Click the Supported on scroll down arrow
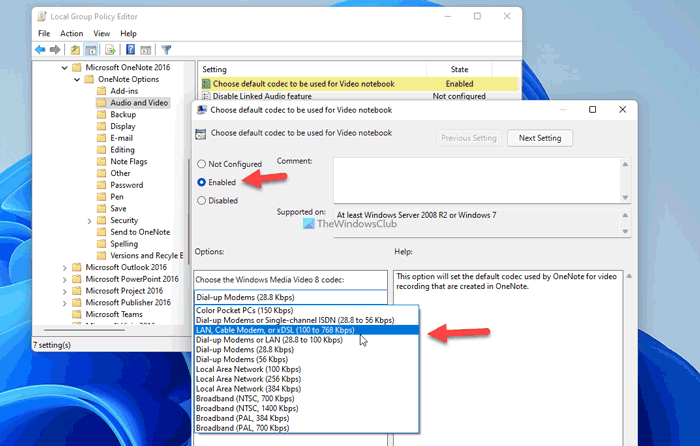The width and height of the screenshot is (700, 446). (625, 231)
